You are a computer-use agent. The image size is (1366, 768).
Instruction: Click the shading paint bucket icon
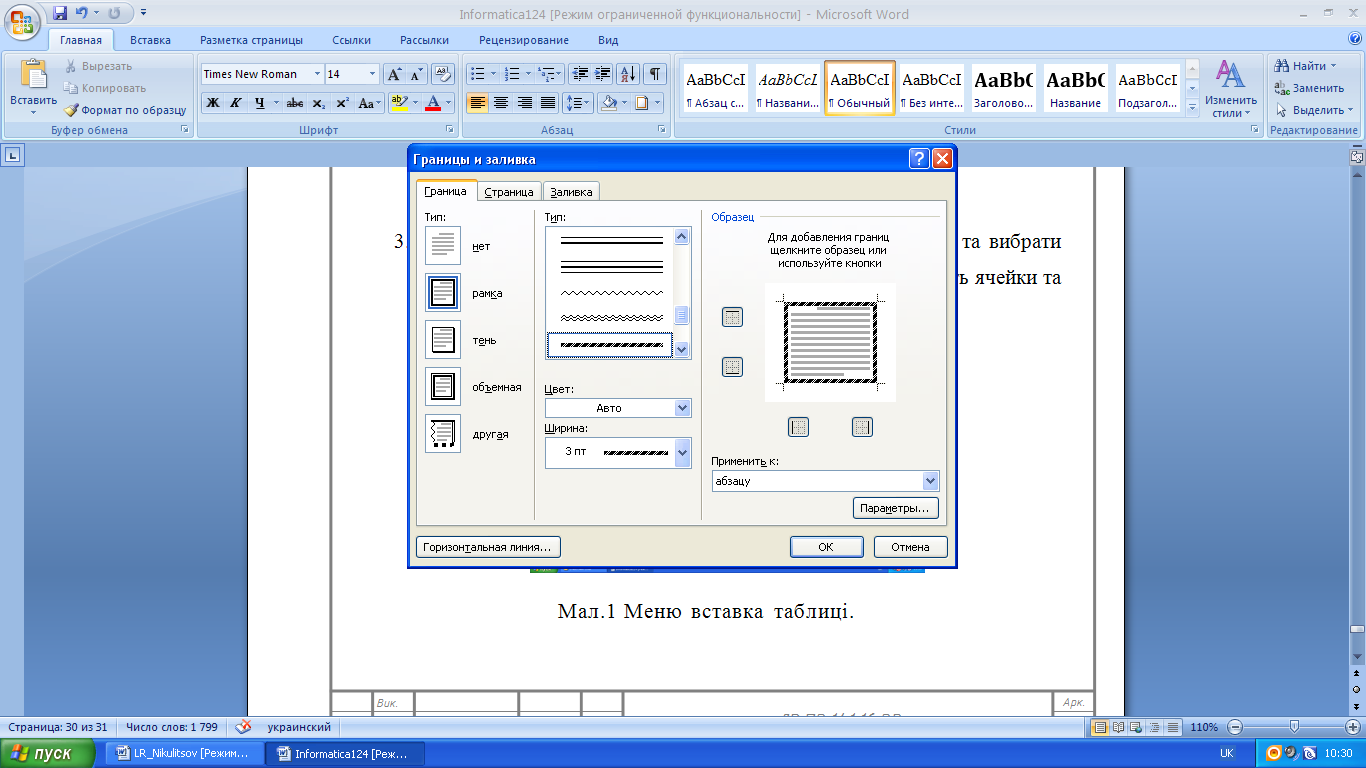coord(607,103)
